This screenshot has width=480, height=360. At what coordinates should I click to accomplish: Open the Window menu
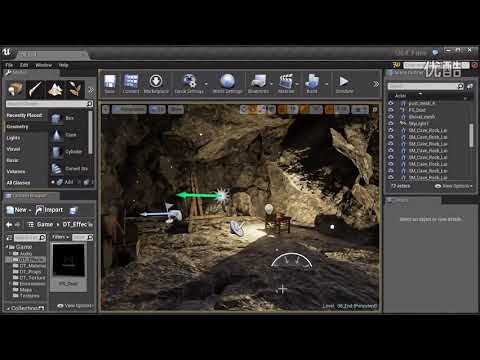pyautogui.click(x=44, y=65)
